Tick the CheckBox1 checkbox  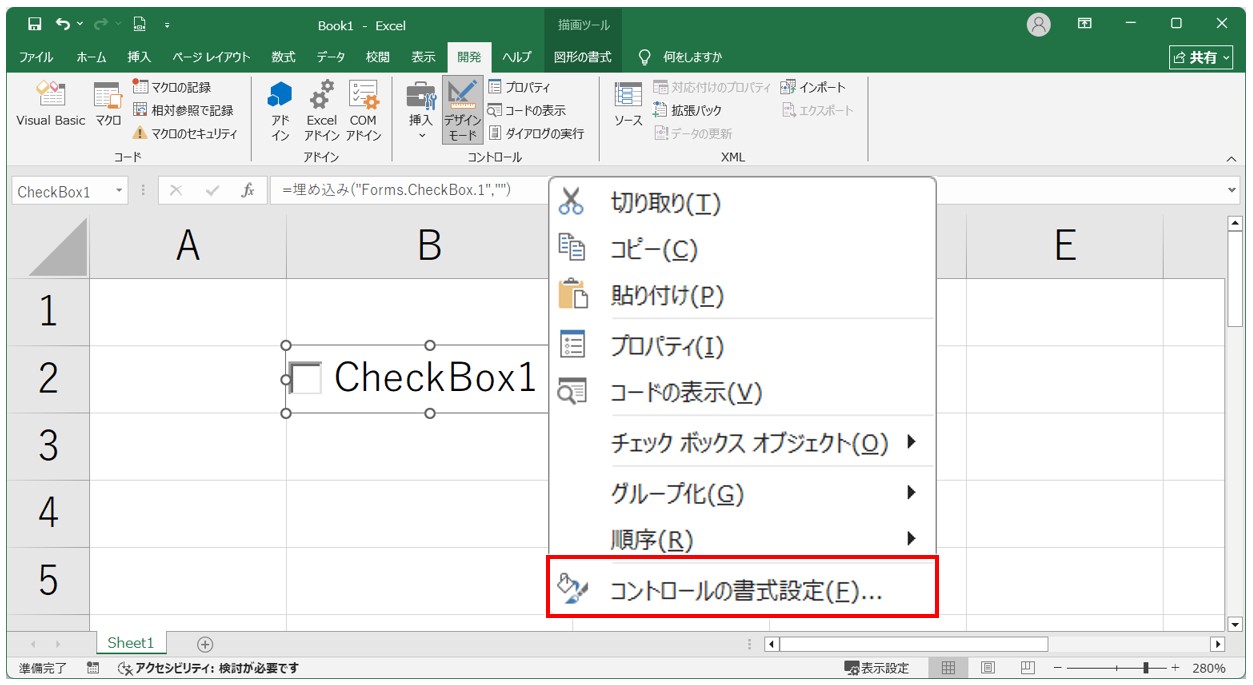point(305,378)
